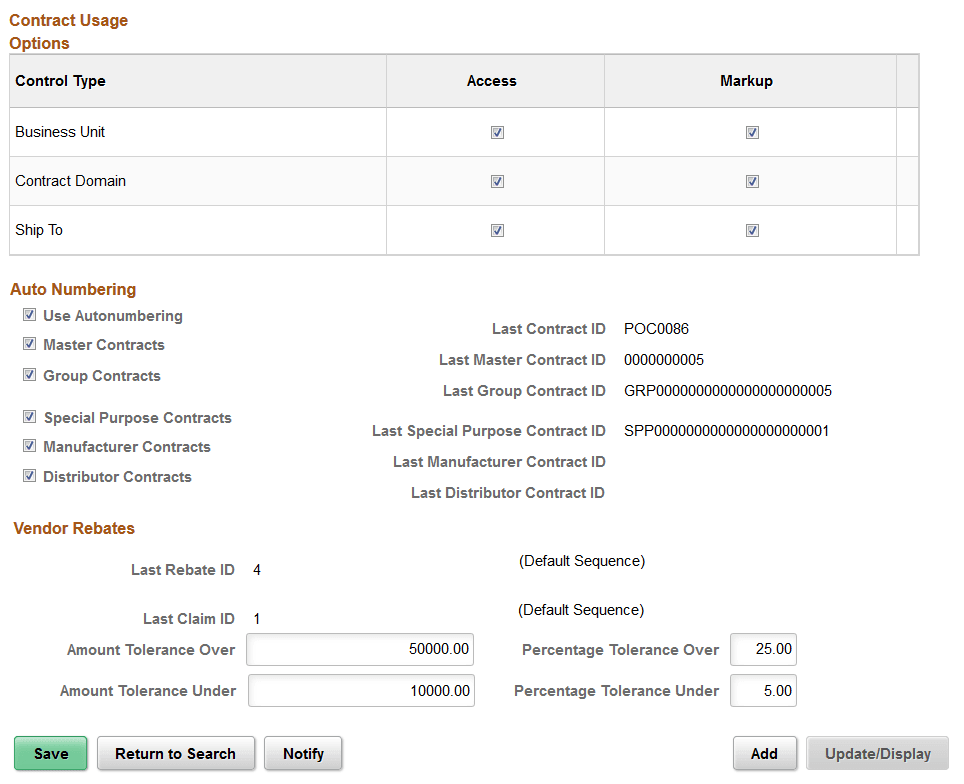Select the Amount Tolerance Over field
This screenshot has width=964, height=784.
pyautogui.click(x=361, y=649)
